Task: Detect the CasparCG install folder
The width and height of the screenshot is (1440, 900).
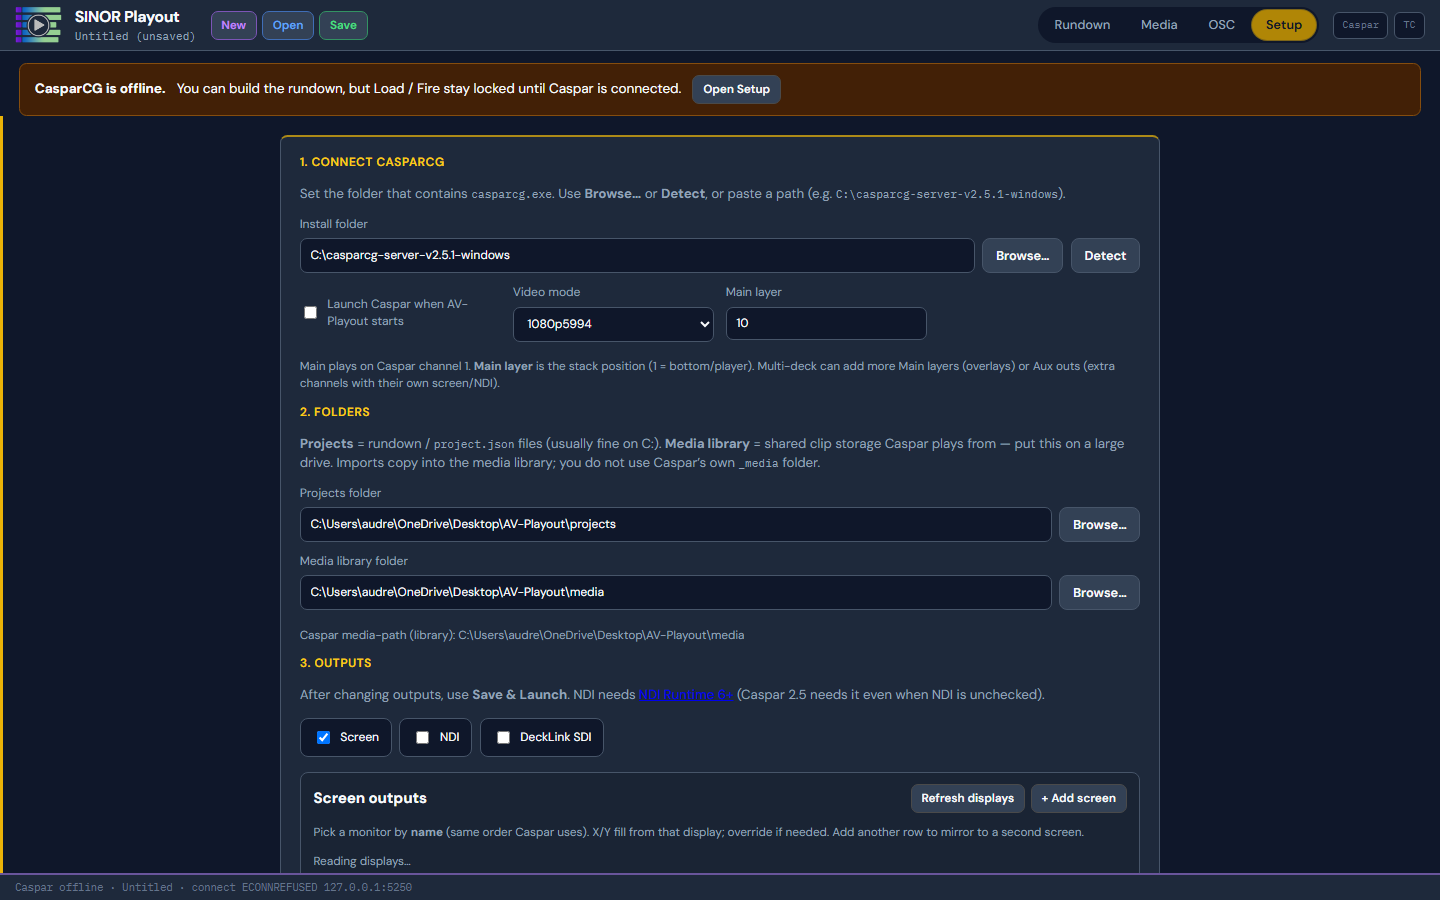Action: click(1105, 255)
